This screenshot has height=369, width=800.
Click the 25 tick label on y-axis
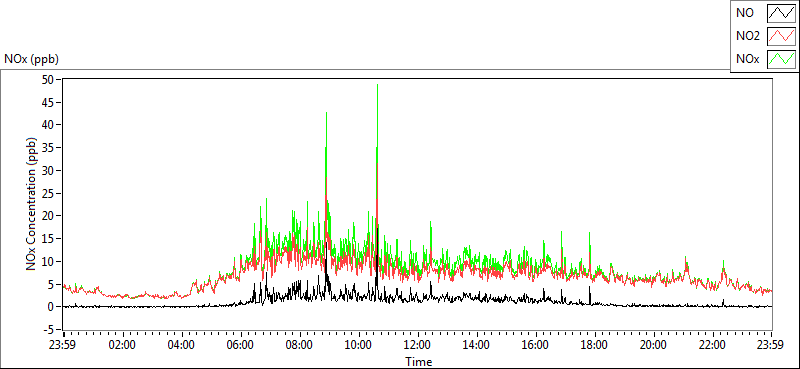(x=49, y=193)
